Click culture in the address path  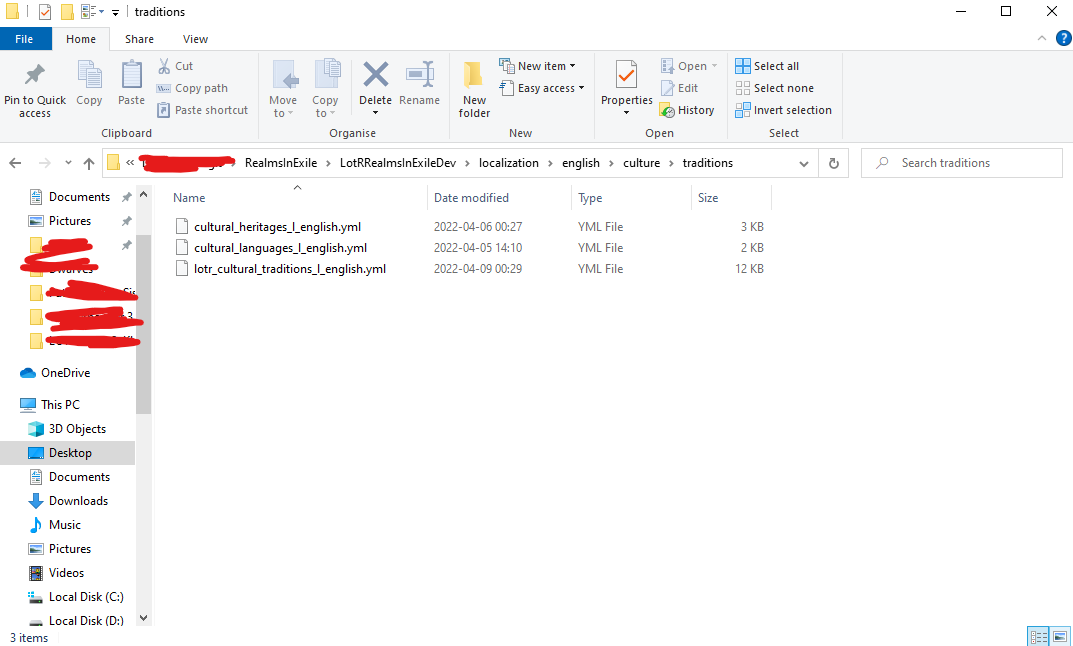(641, 163)
